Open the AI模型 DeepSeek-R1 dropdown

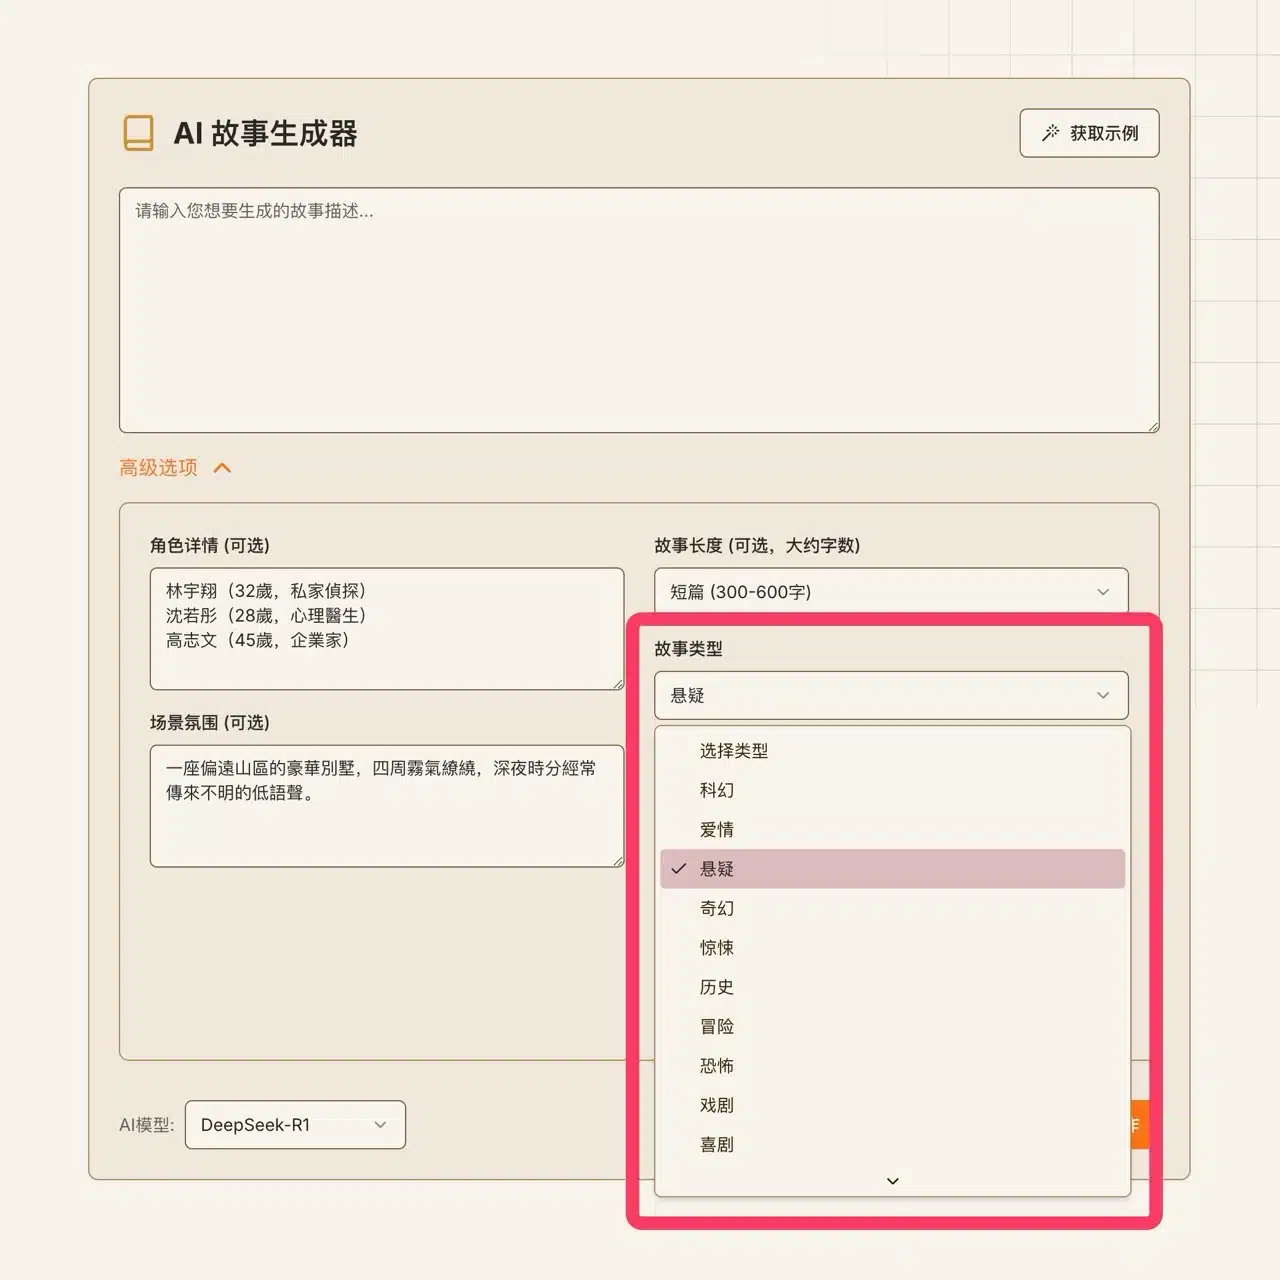coord(295,1125)
